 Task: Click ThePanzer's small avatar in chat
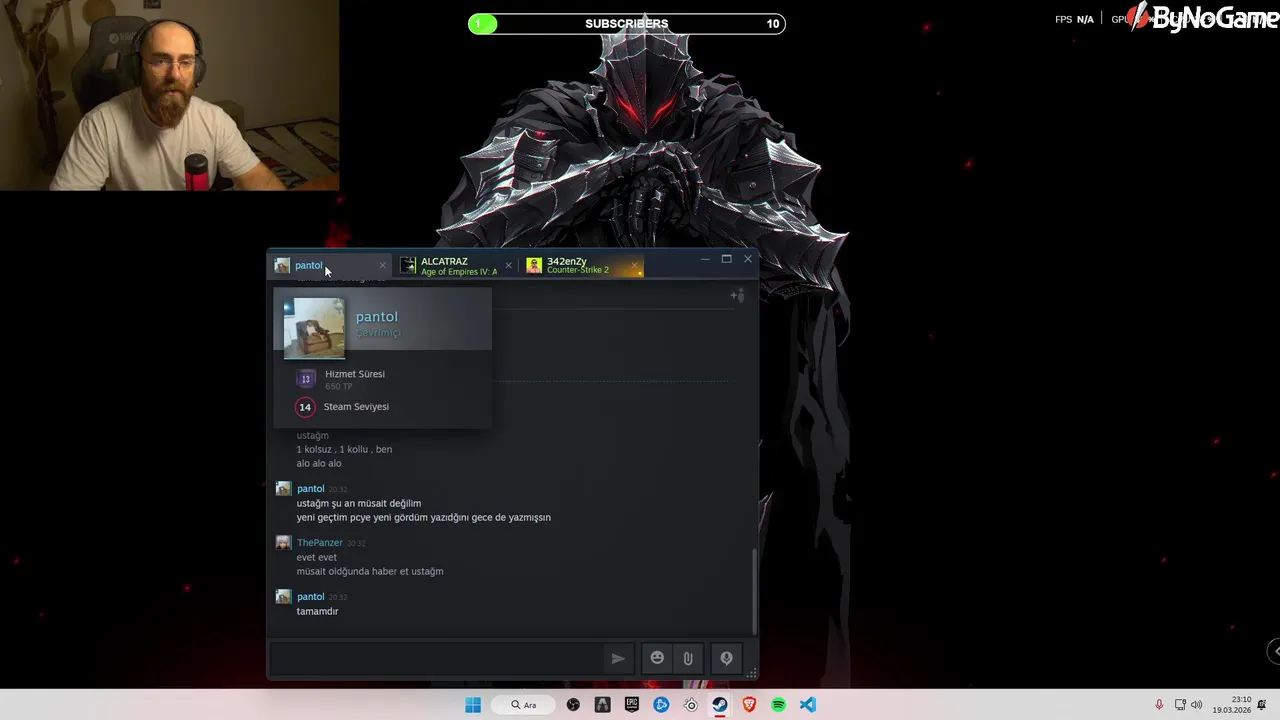coord(283,543)
